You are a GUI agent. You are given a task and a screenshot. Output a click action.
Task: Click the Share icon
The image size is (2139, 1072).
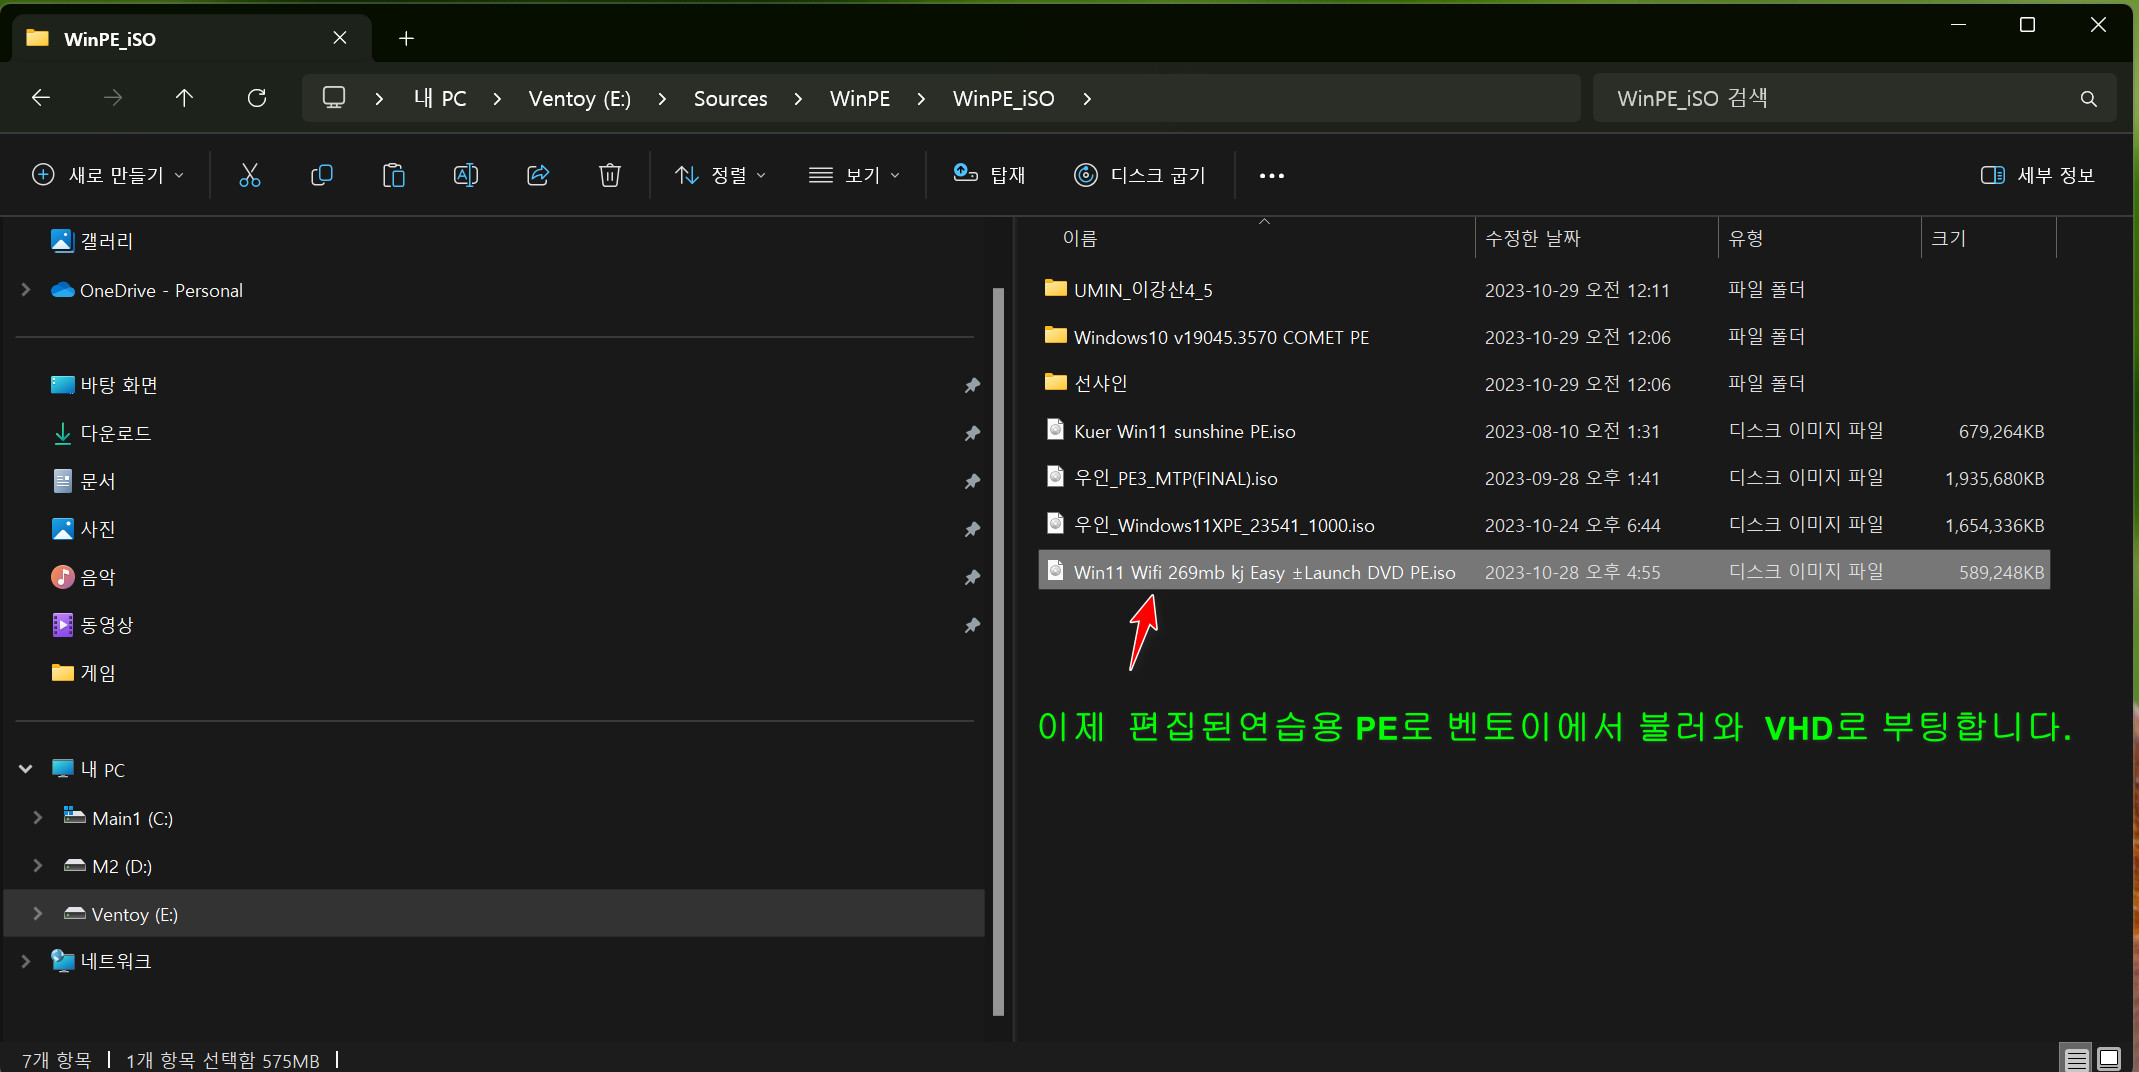[538, 175]
